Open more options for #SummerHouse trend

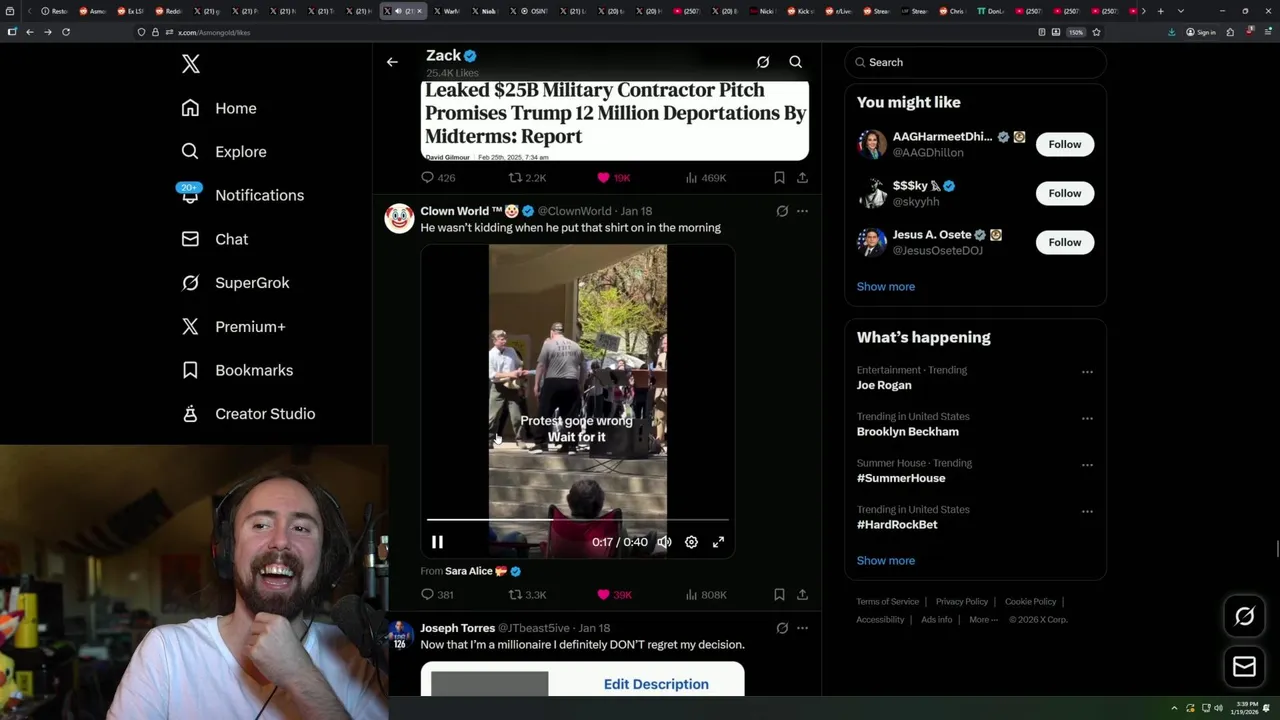coord(1087,465)
